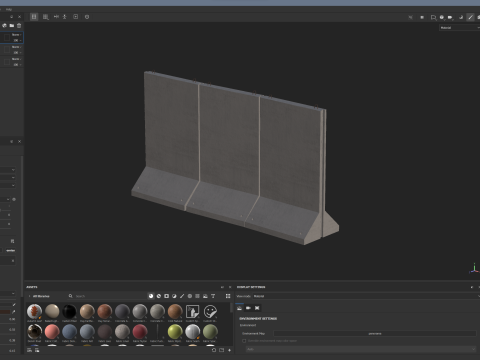This screenshot has width=480, height=360.
Task: Filter assets by font T icon
Action: click(213, 296)
